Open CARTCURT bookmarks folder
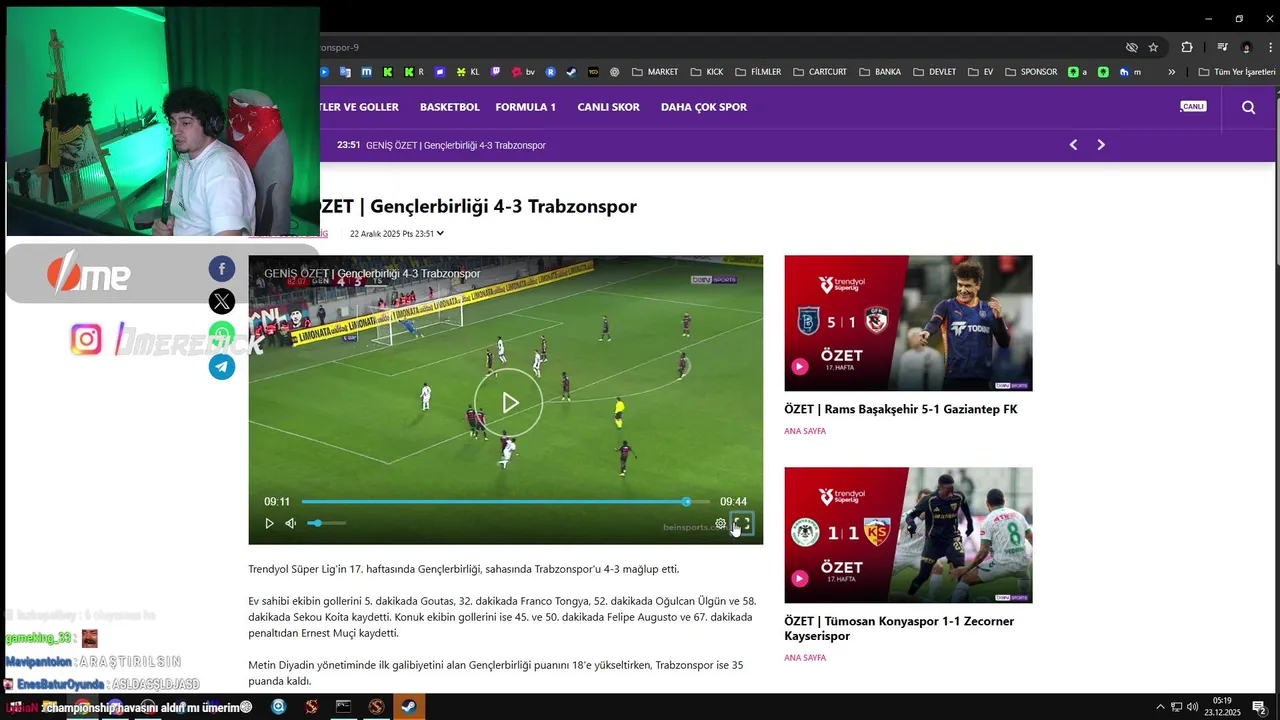 pos(820,72)
